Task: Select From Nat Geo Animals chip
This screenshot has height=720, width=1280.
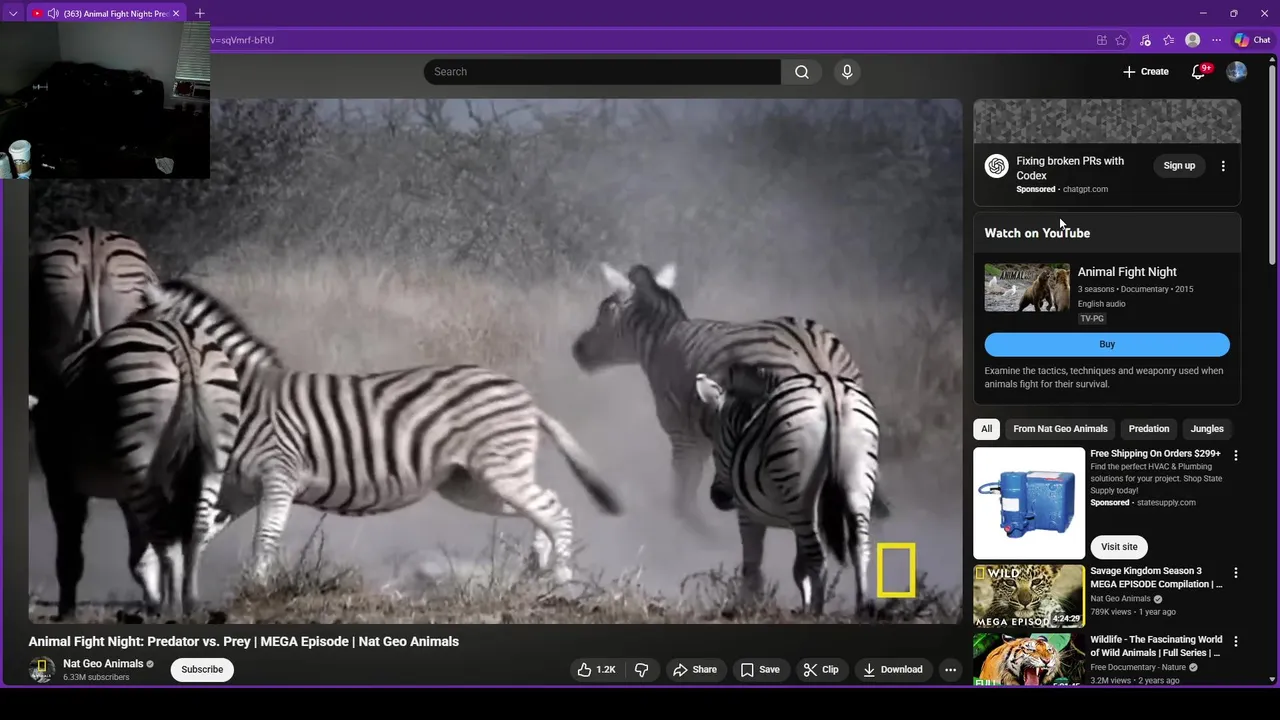Action: [x=1060, y=429]
